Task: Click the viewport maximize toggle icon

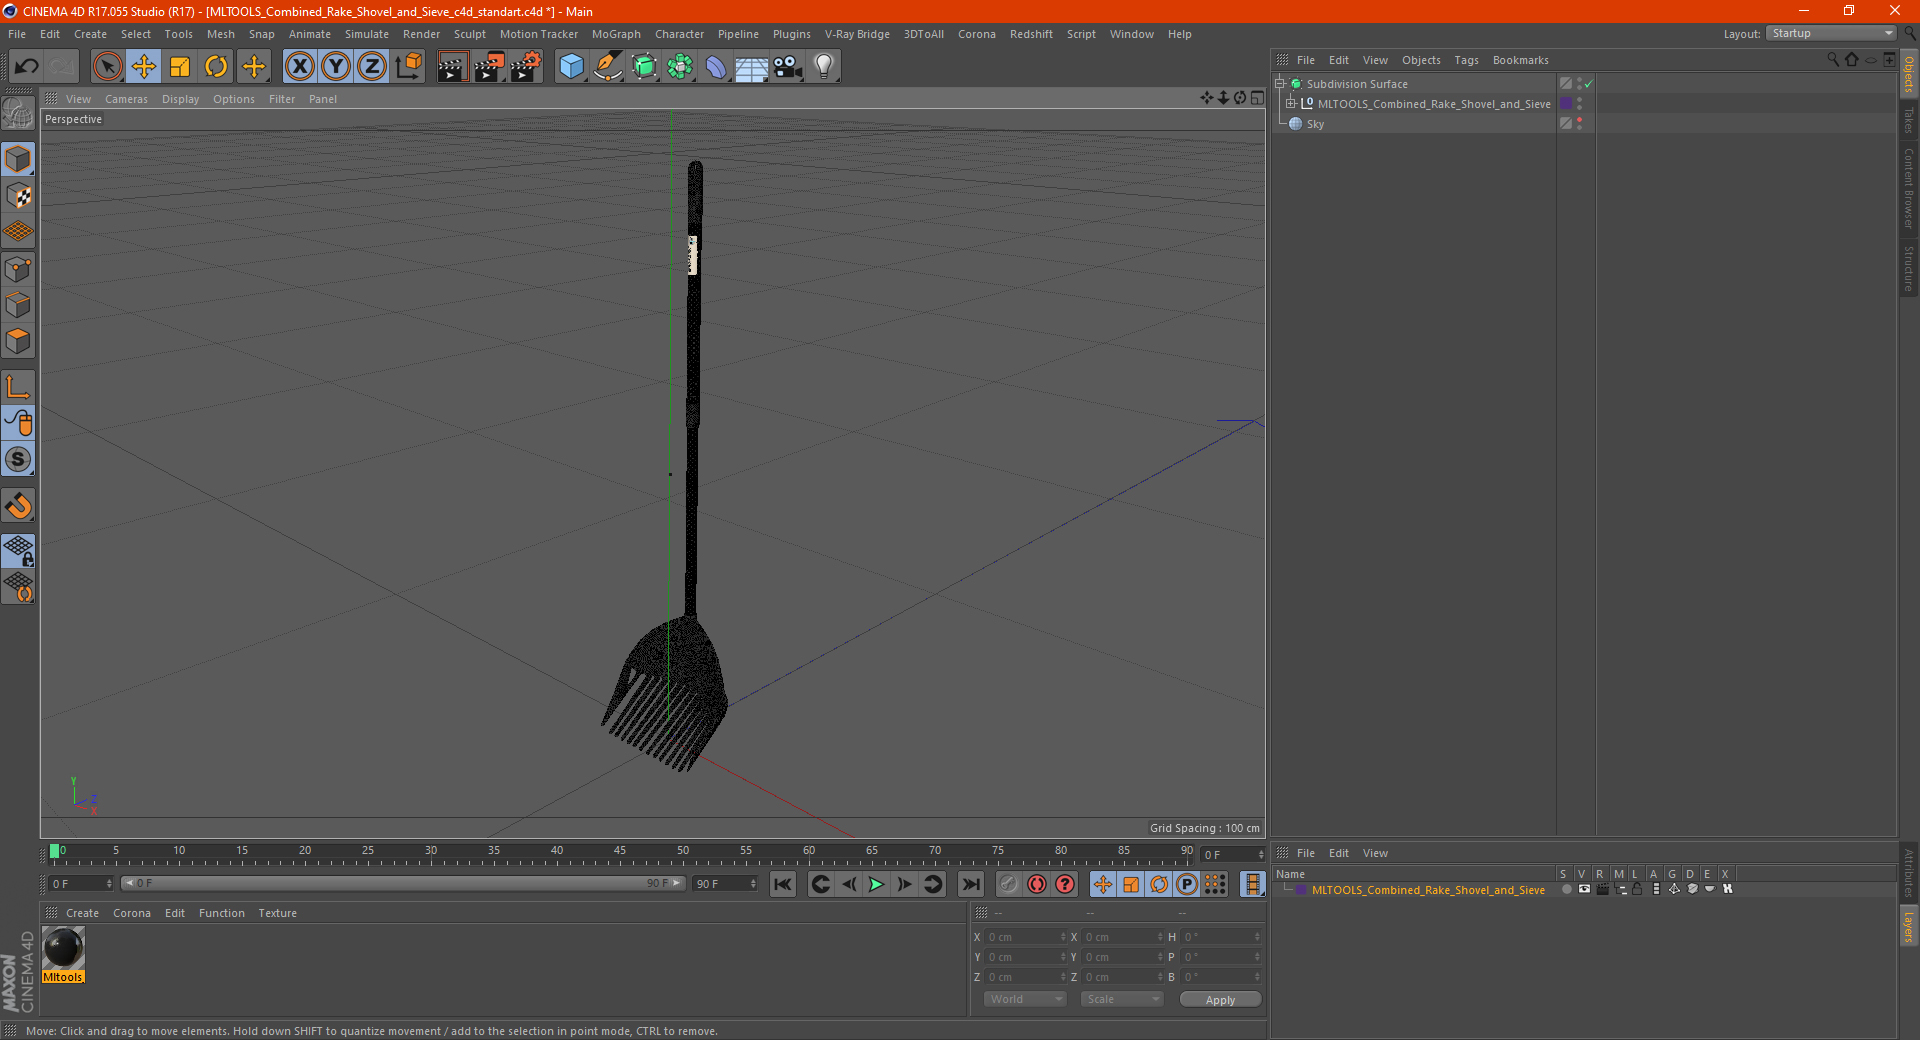Action: [1257, 98]
